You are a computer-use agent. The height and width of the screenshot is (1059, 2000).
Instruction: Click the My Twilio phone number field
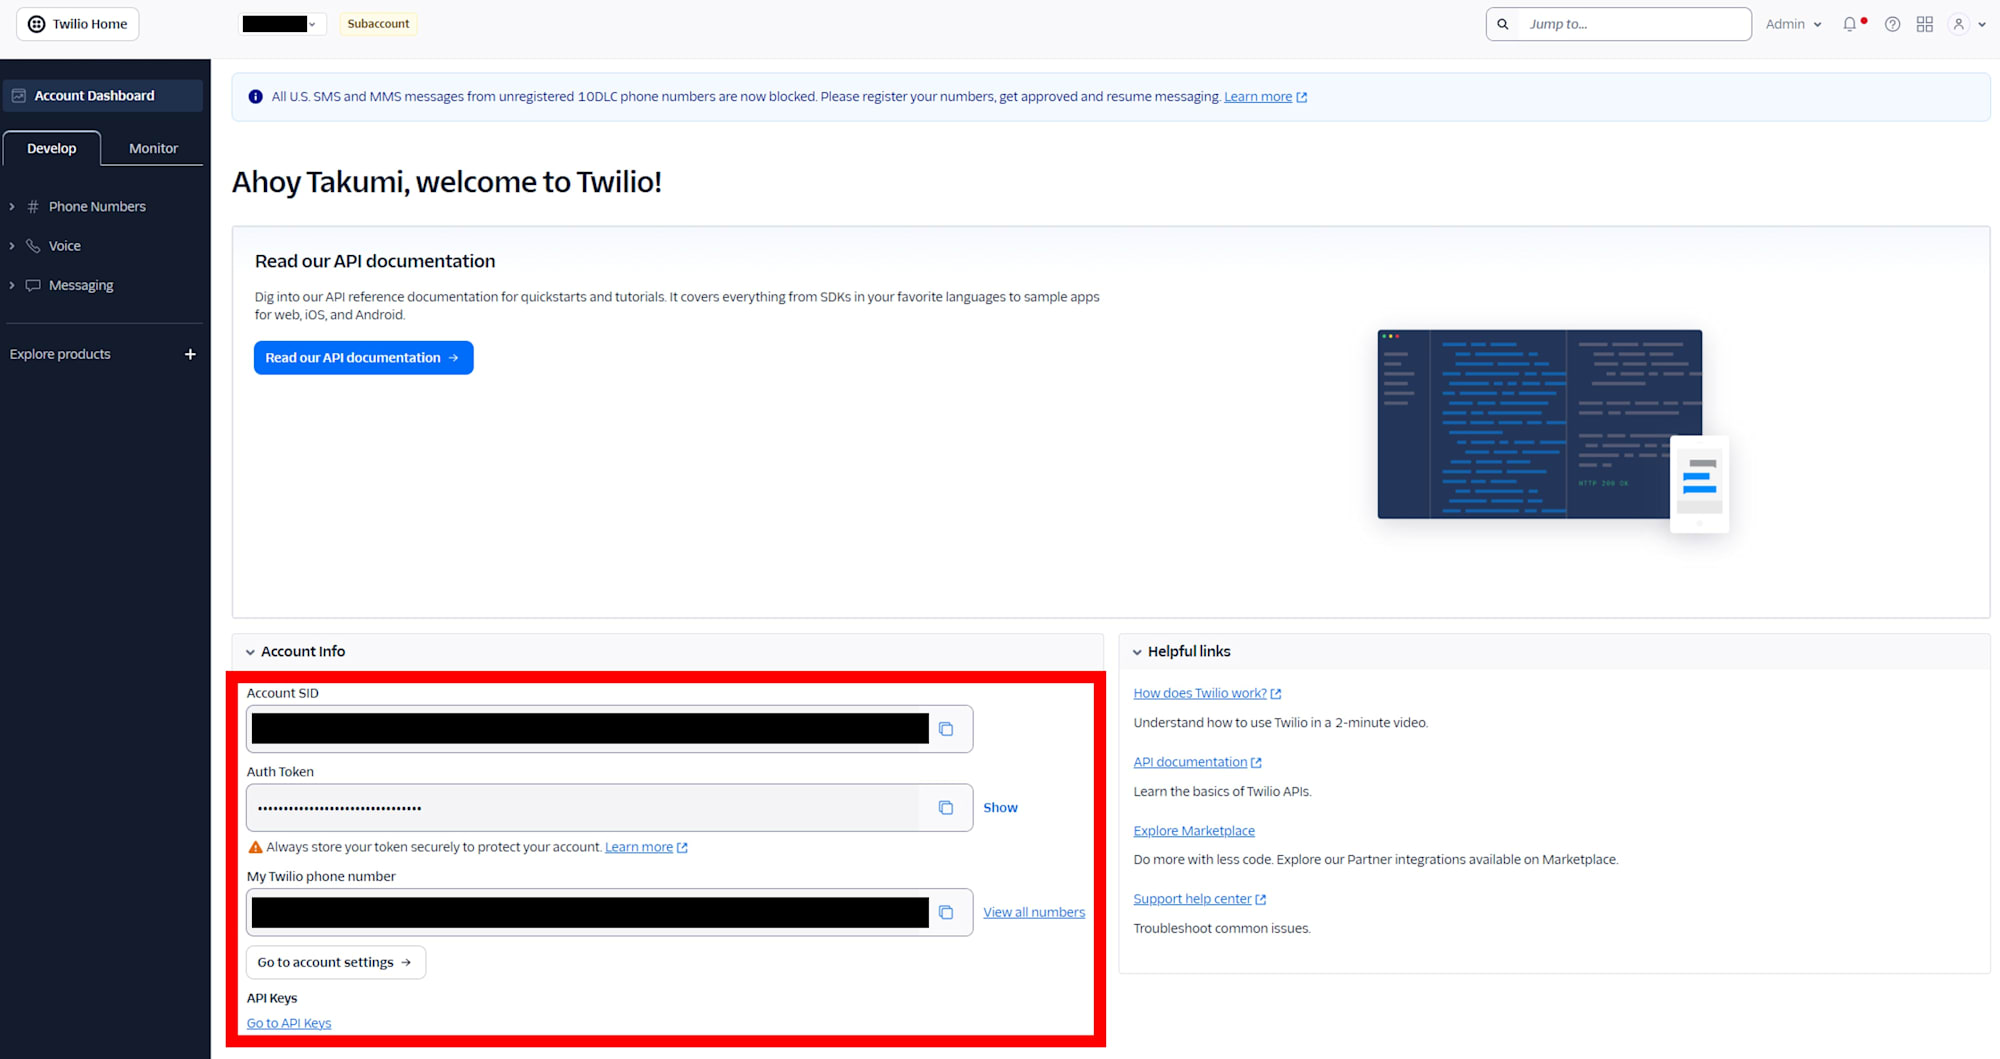(x=590, y=912)
